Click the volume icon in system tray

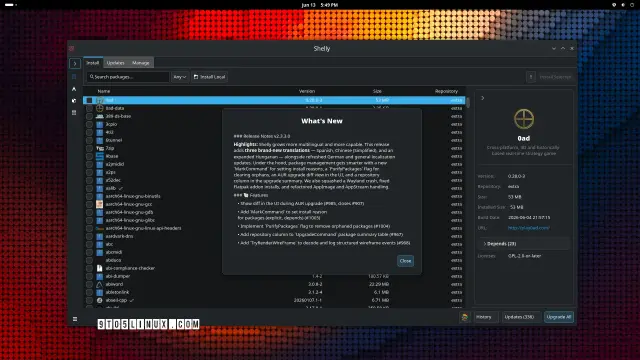pos(623,5)
